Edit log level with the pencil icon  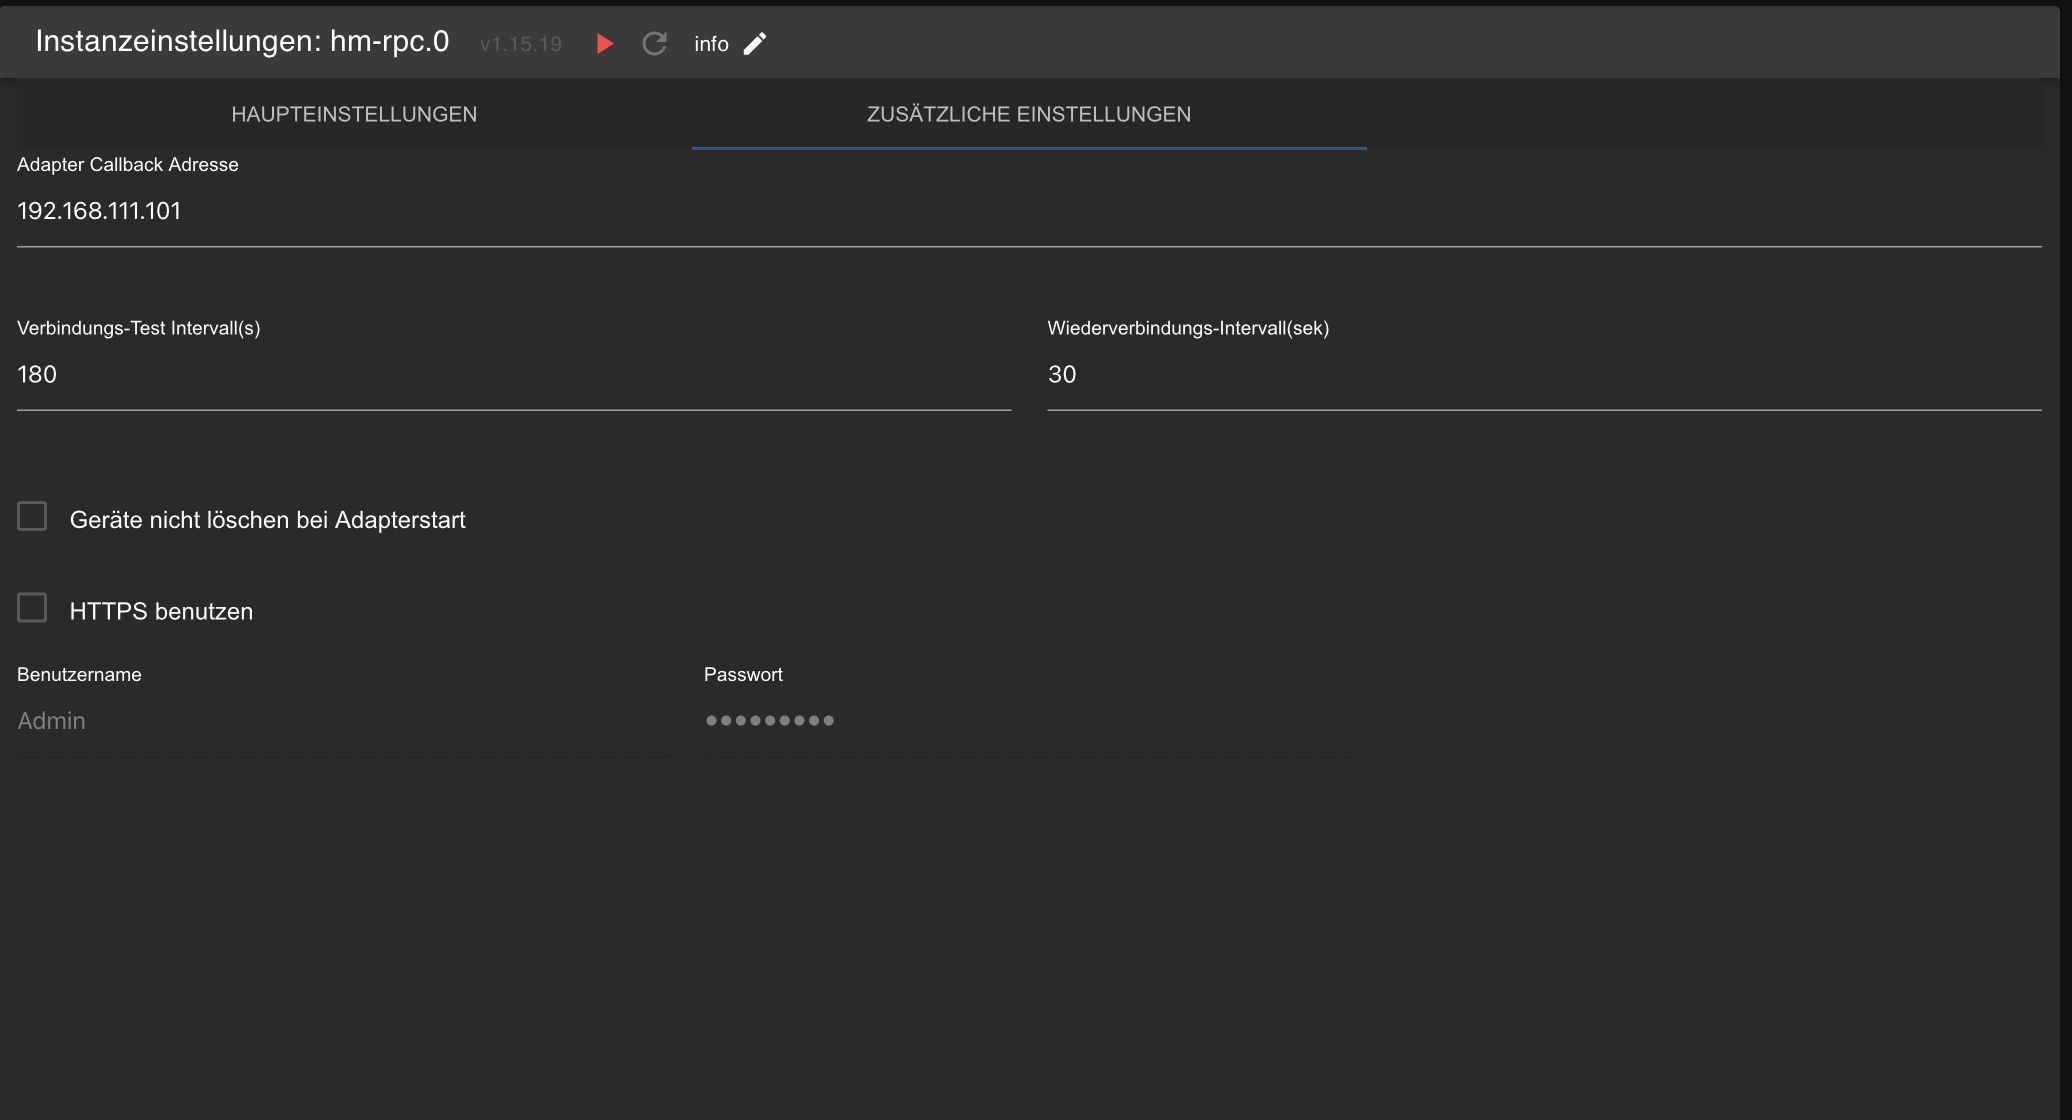point(755,44)
